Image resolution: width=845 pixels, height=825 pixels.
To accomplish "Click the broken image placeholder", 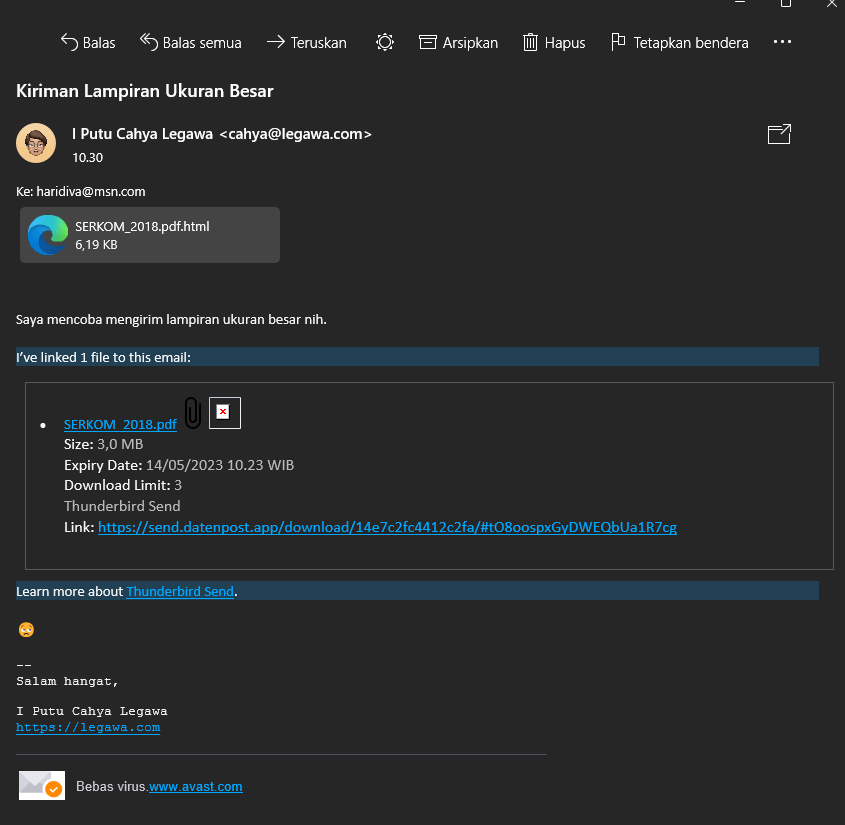I will (225, 412).
